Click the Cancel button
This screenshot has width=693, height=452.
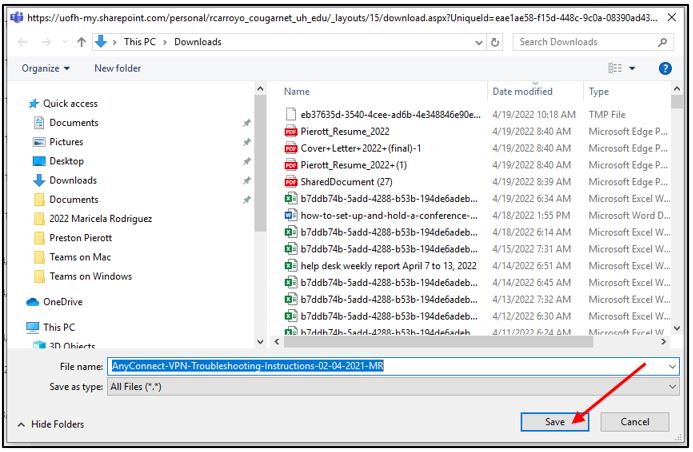click(x=635, y=422)
